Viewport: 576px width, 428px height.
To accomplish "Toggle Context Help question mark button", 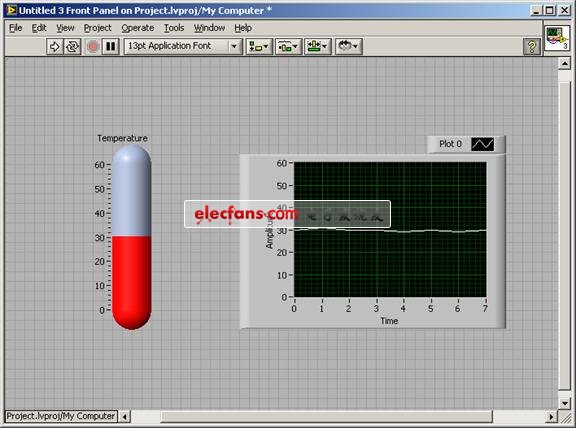I will tap(532, 47).
